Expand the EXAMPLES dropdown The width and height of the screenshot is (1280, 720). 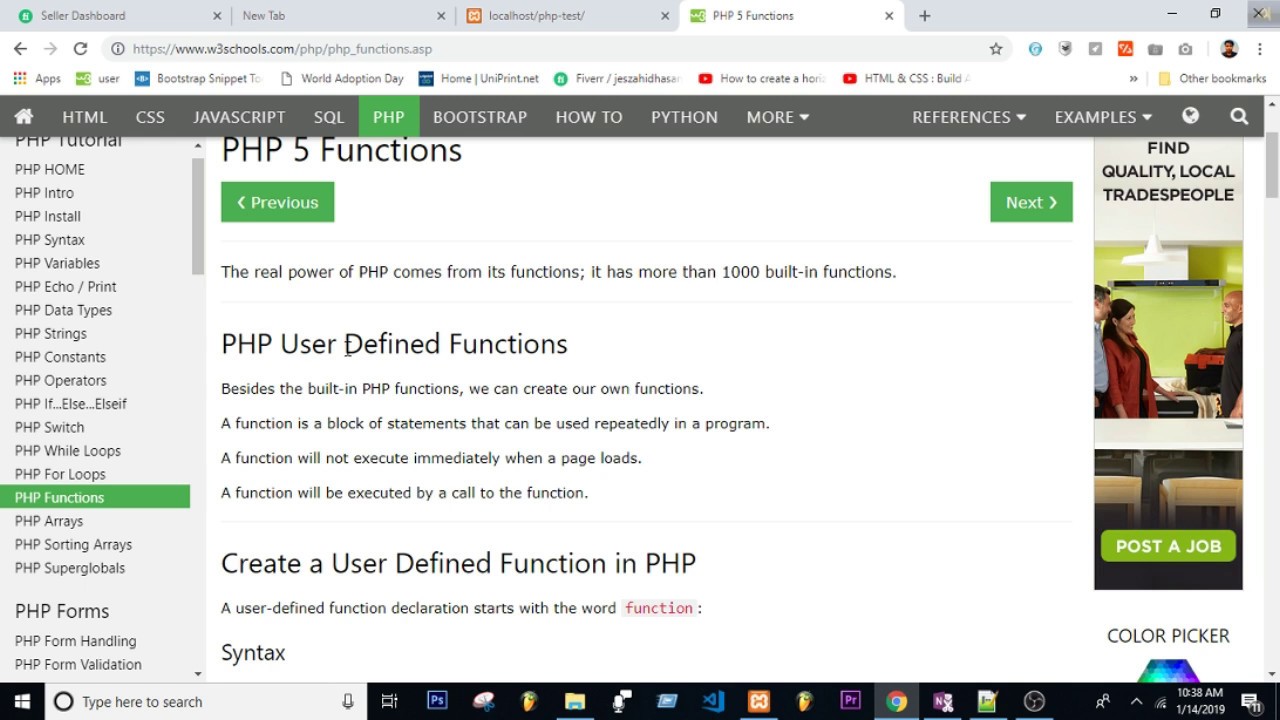[1103, 117]
